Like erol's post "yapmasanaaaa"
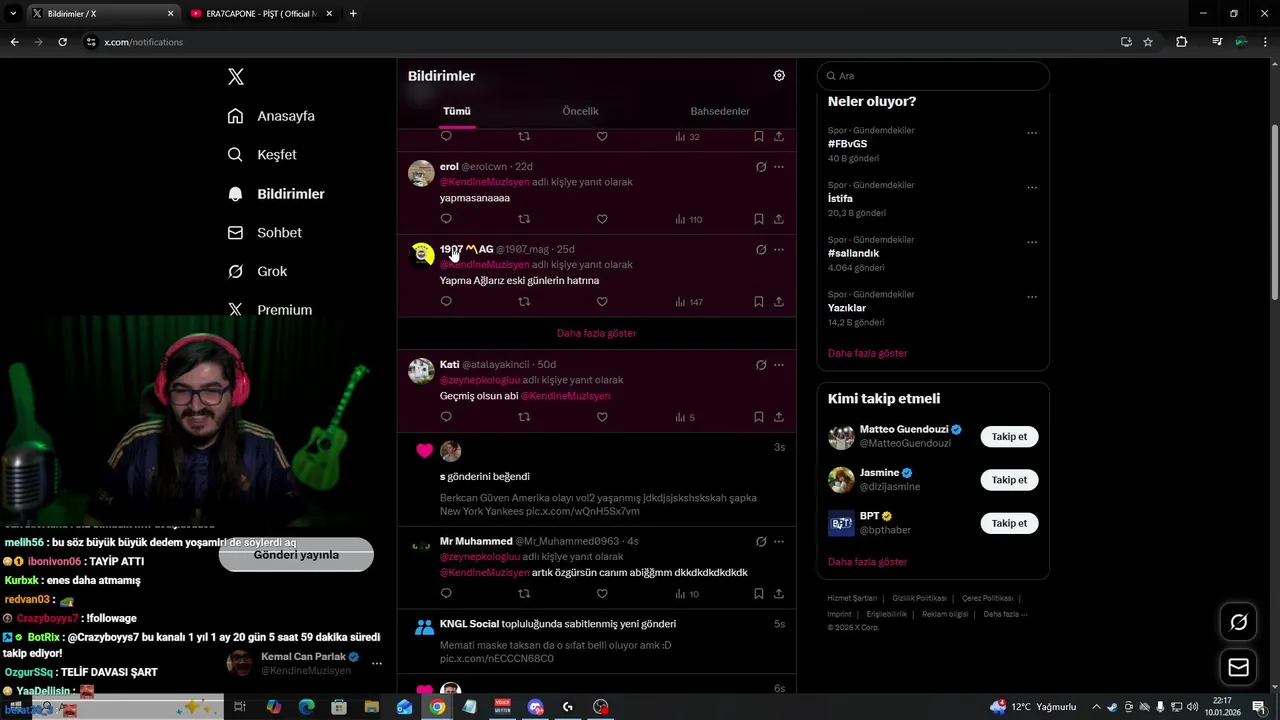Image resolution: width=1280 pixels, height=720 pixels. (602, 219)
